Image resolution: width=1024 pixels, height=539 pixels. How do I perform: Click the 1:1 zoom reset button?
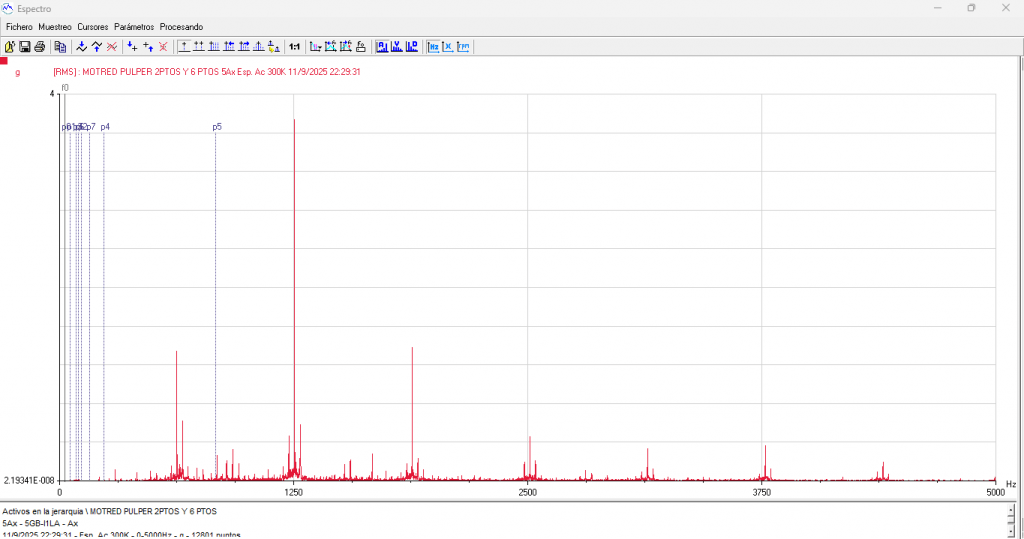pyautogui.click(x=294, y=46)
